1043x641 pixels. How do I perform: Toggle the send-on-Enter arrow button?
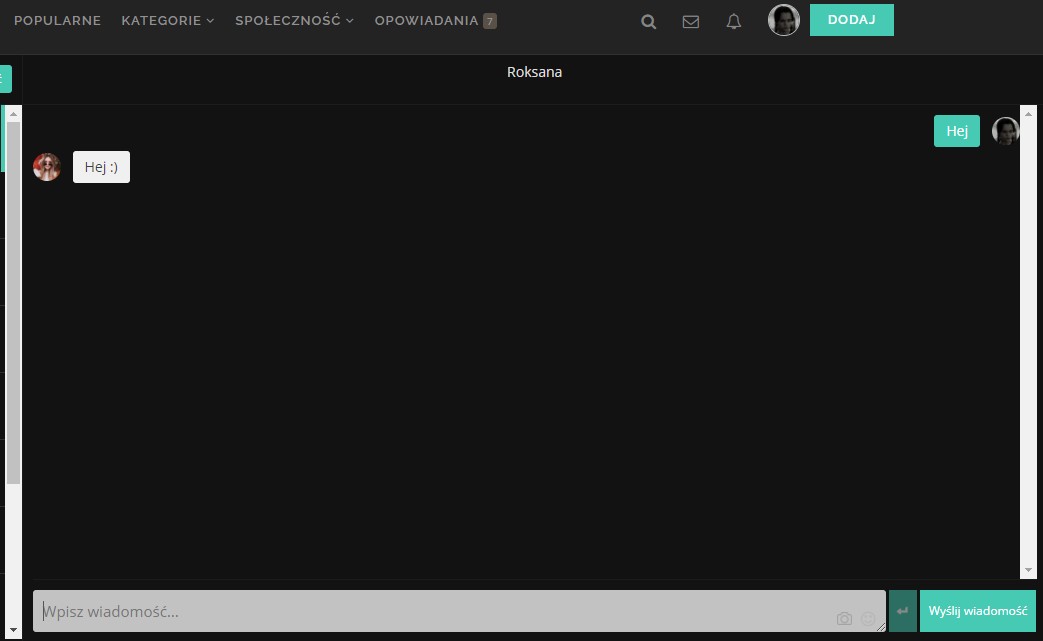tap(903, 611)
